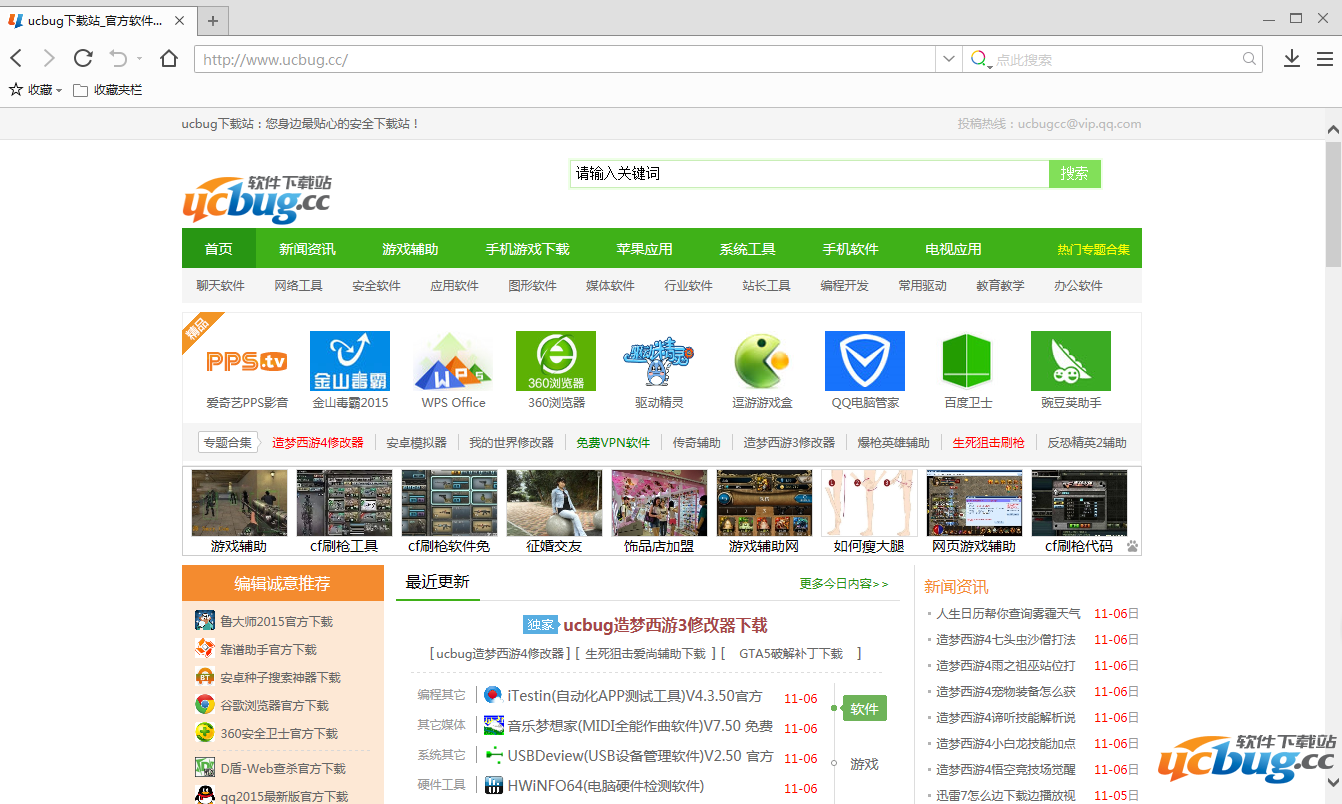Open the 更多今日内容 link
Screen dimensions: 1342x804
844,583
